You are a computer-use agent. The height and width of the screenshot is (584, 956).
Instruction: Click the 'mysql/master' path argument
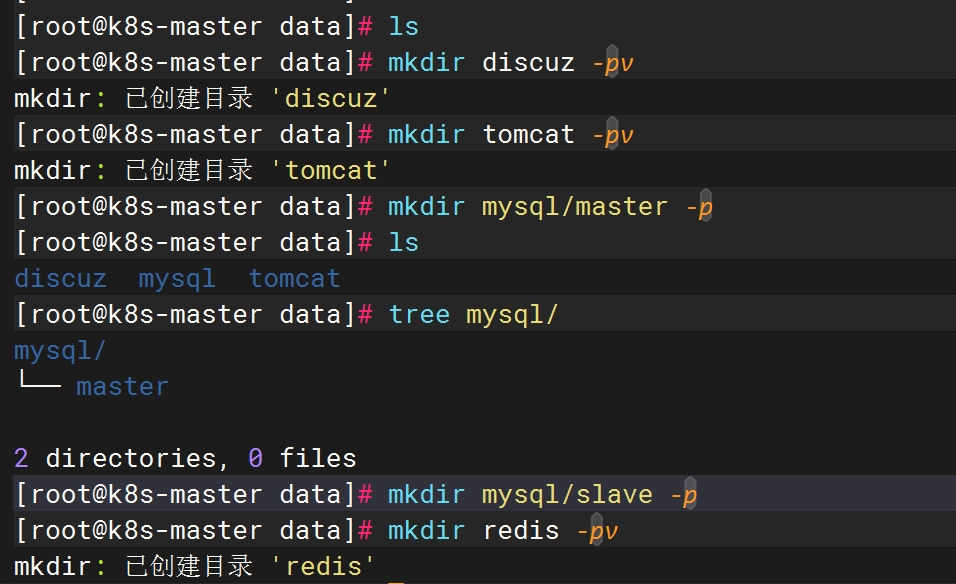[x=575, y=207]
